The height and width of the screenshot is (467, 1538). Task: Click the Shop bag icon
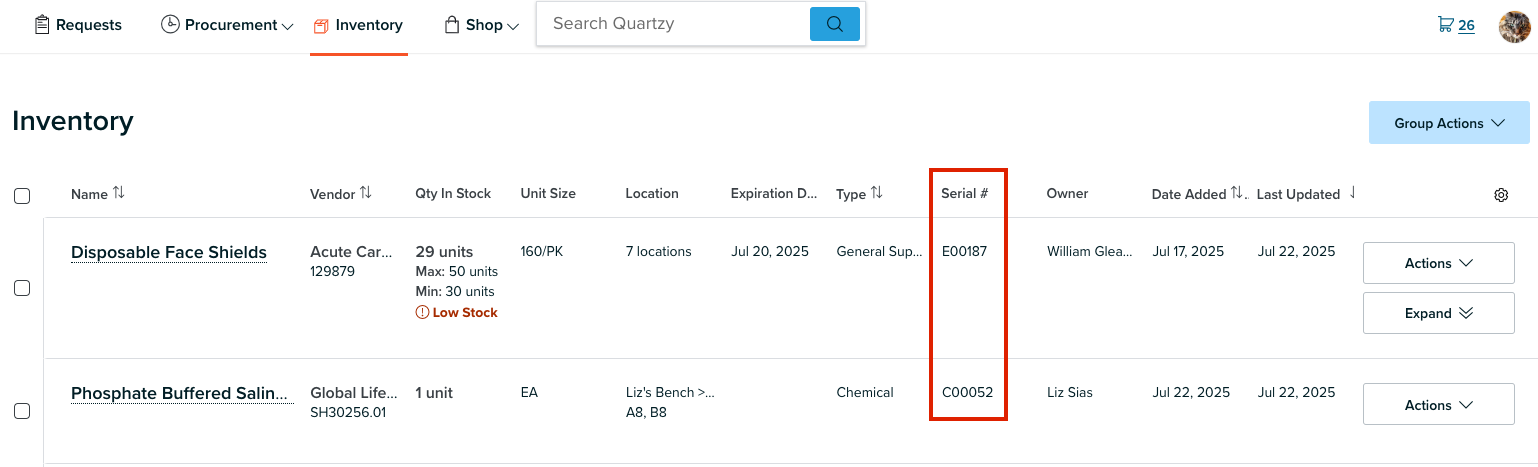[x=452, y=25]
